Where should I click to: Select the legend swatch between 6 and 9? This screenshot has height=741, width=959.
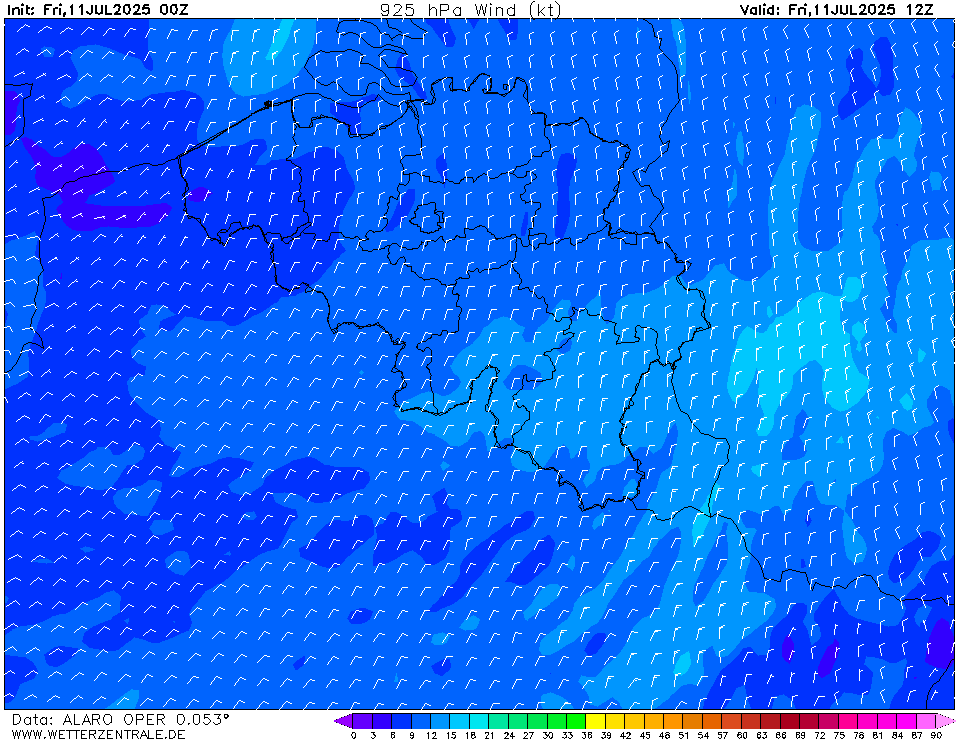tap(402, 721)
